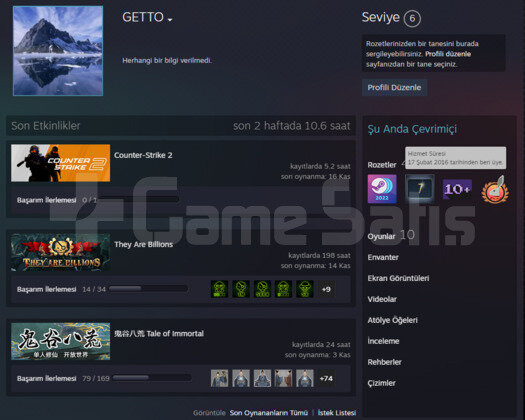Image resolution: width=525 pixels, height=420 pixels.
Task: Open the İnceleme reviews page
Action: pyautogui.click(x=383, y=341)
